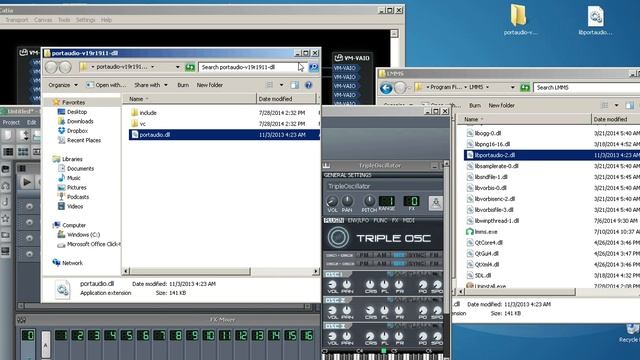Select FX-Mixer channel 8

176,336
